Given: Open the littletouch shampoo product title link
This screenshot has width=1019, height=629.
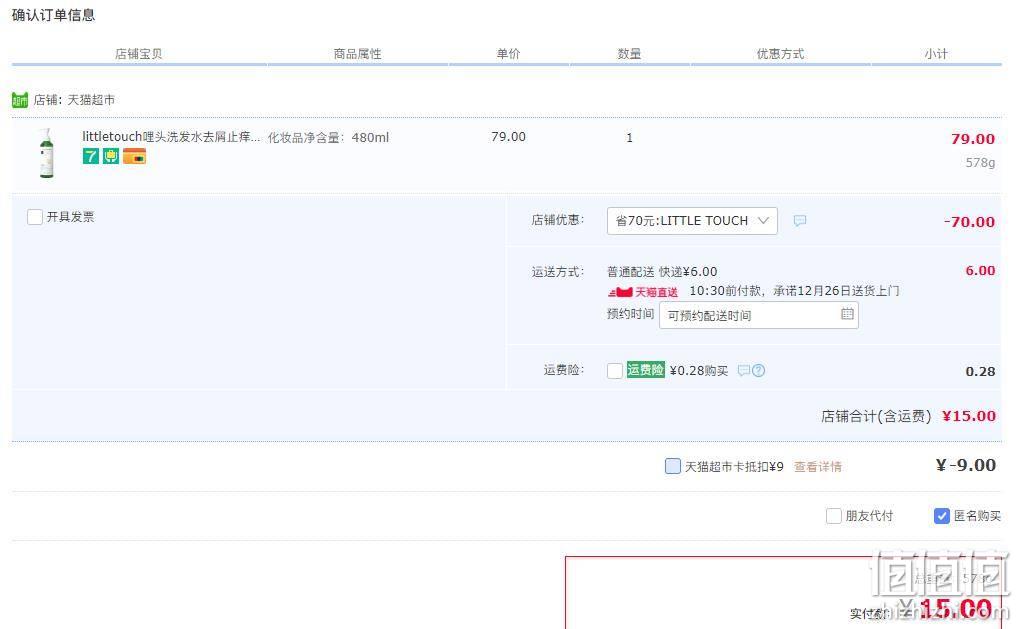Looking at the screenshot, I should (x=171, y=136).
